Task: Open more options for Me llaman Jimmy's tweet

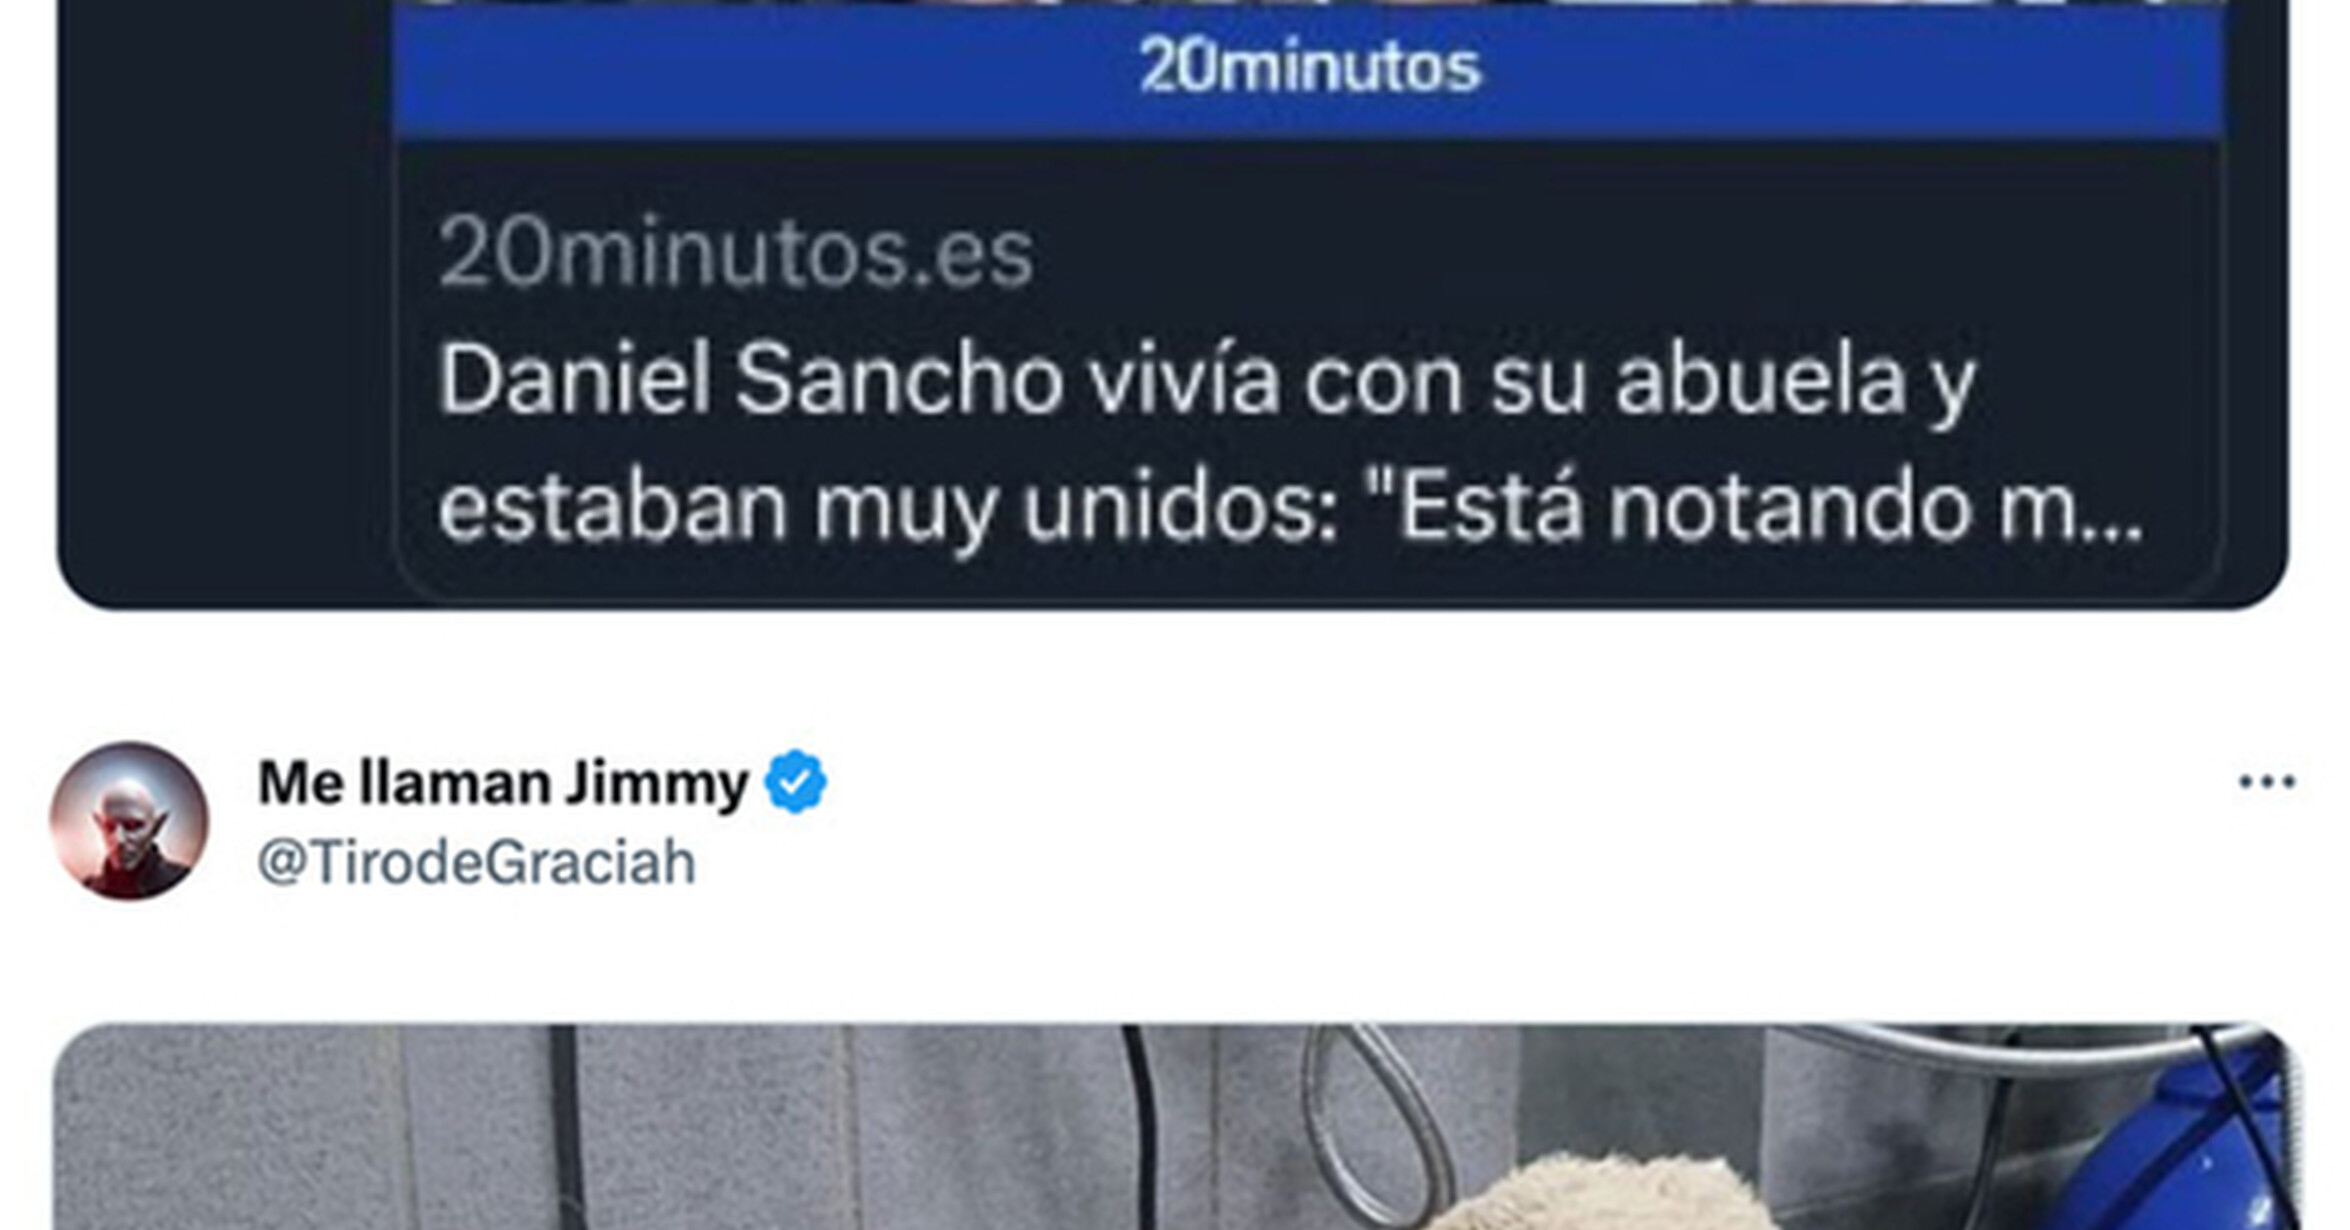Action: tap(2266, 781)
